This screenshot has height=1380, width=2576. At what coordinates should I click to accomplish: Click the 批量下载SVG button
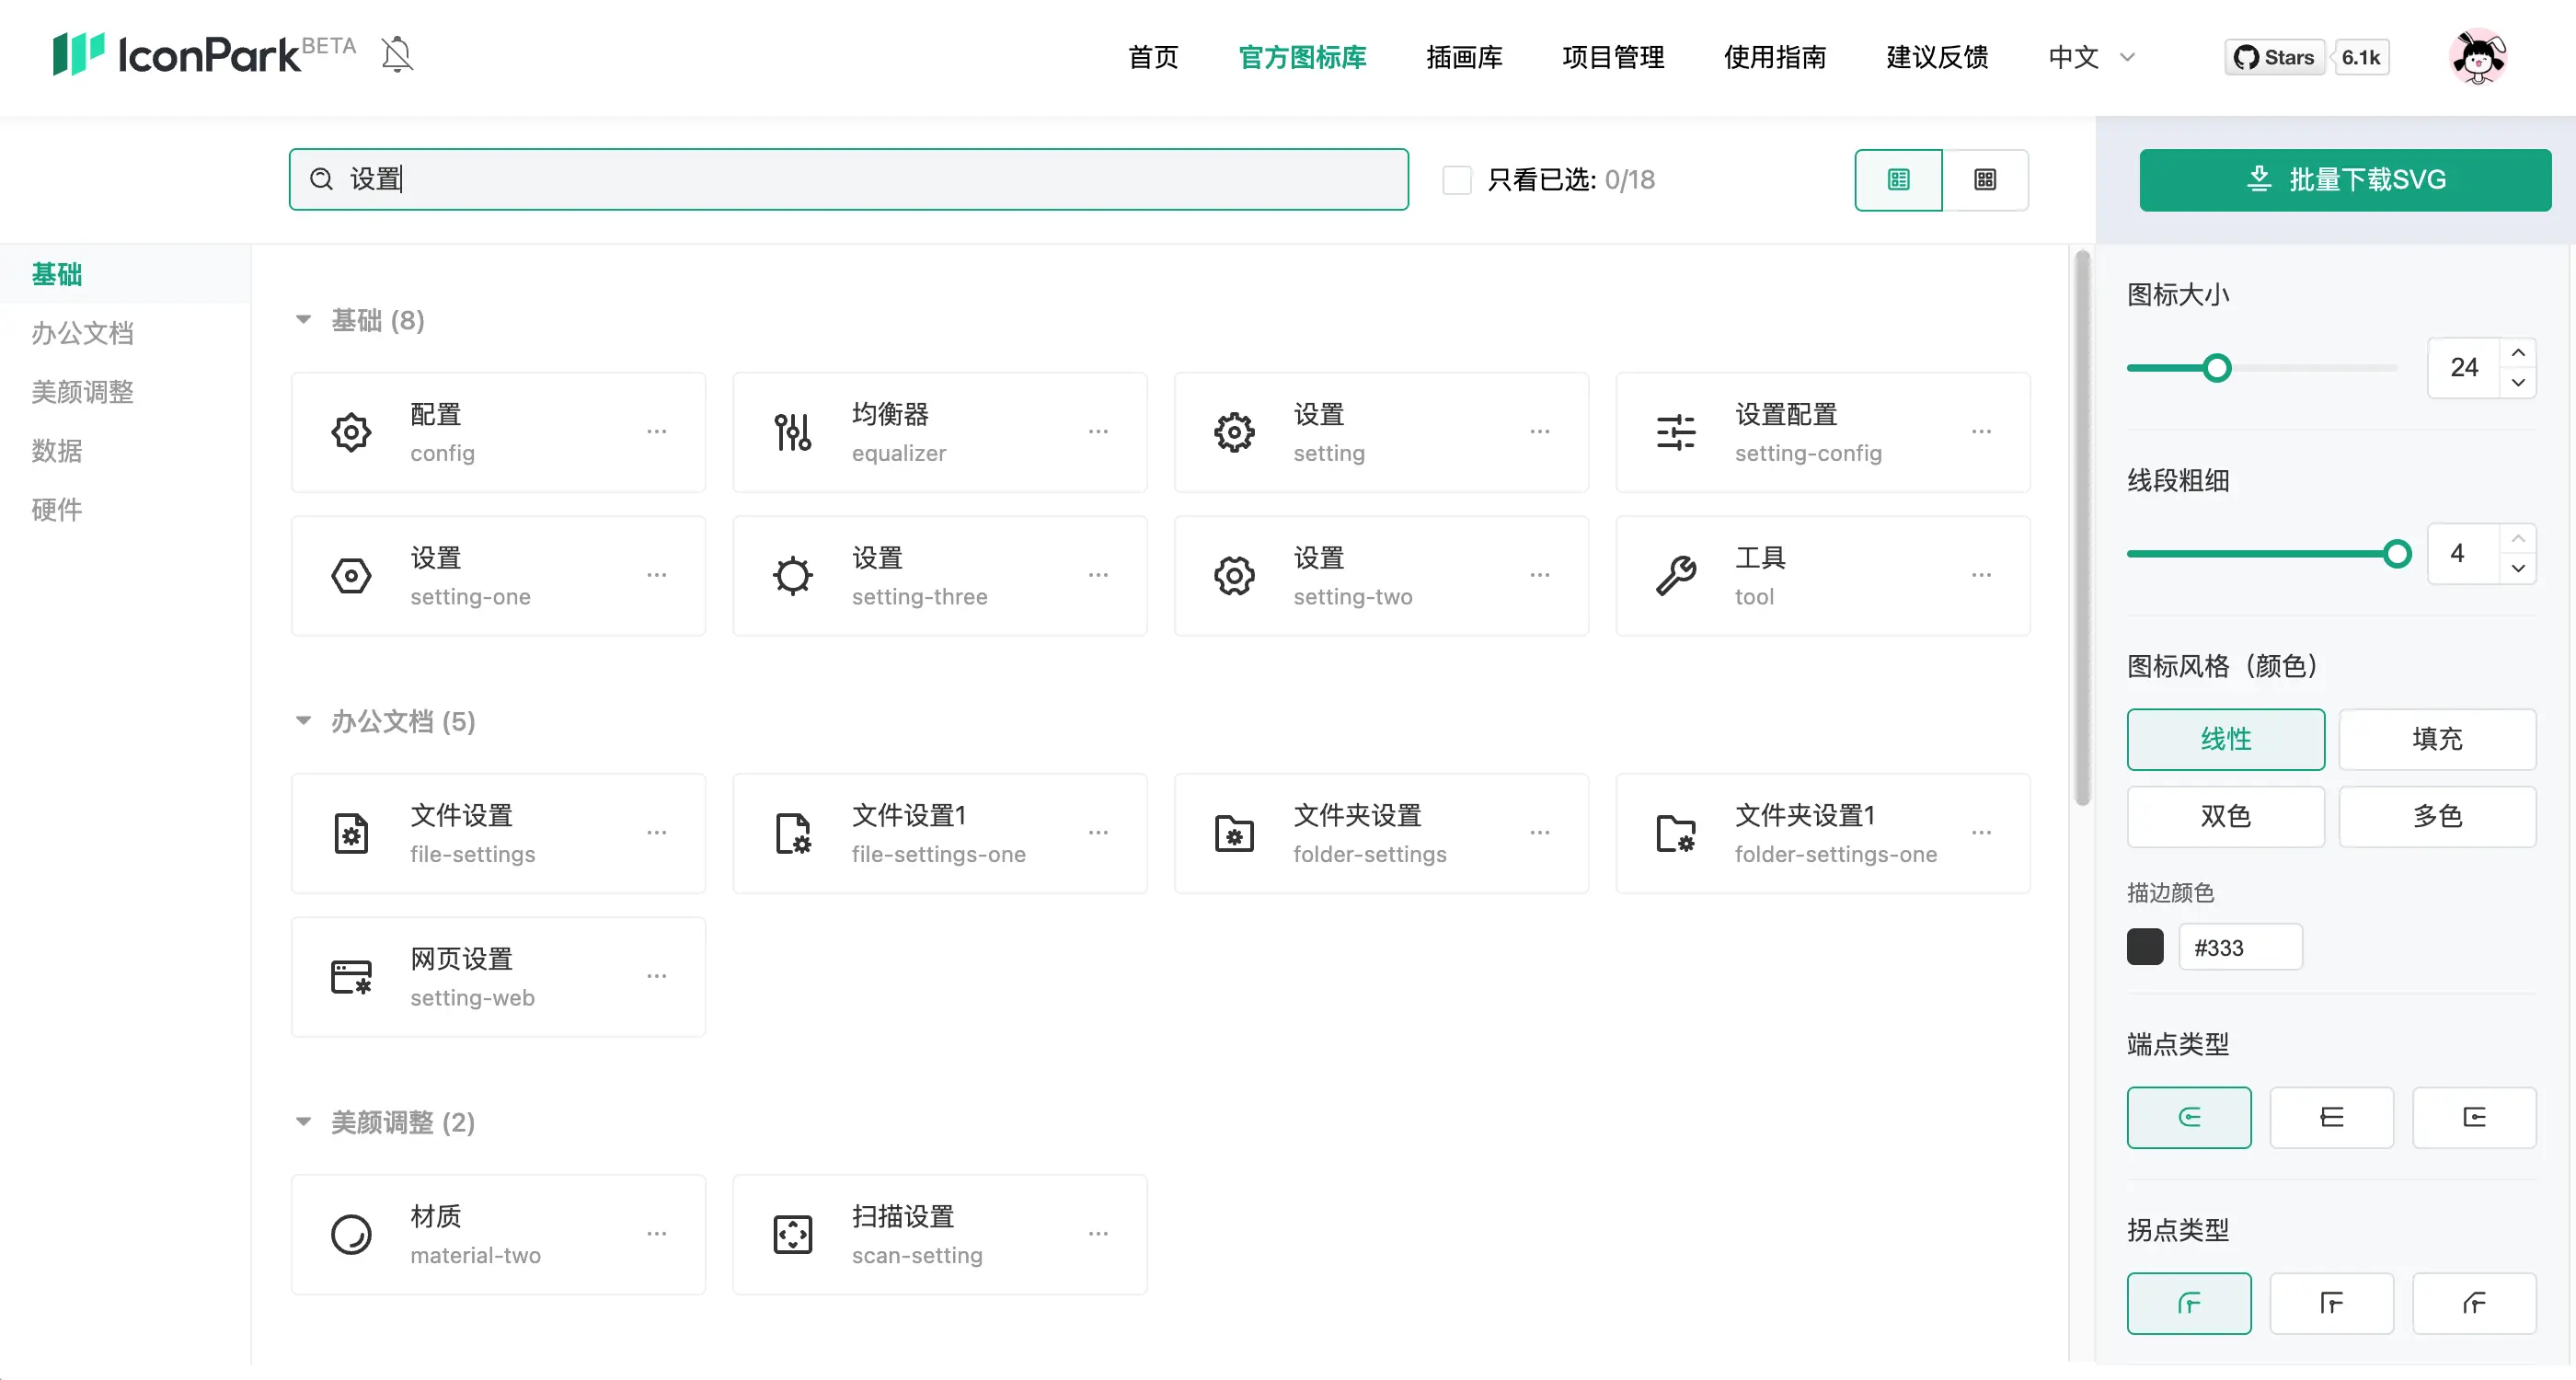2344,180
